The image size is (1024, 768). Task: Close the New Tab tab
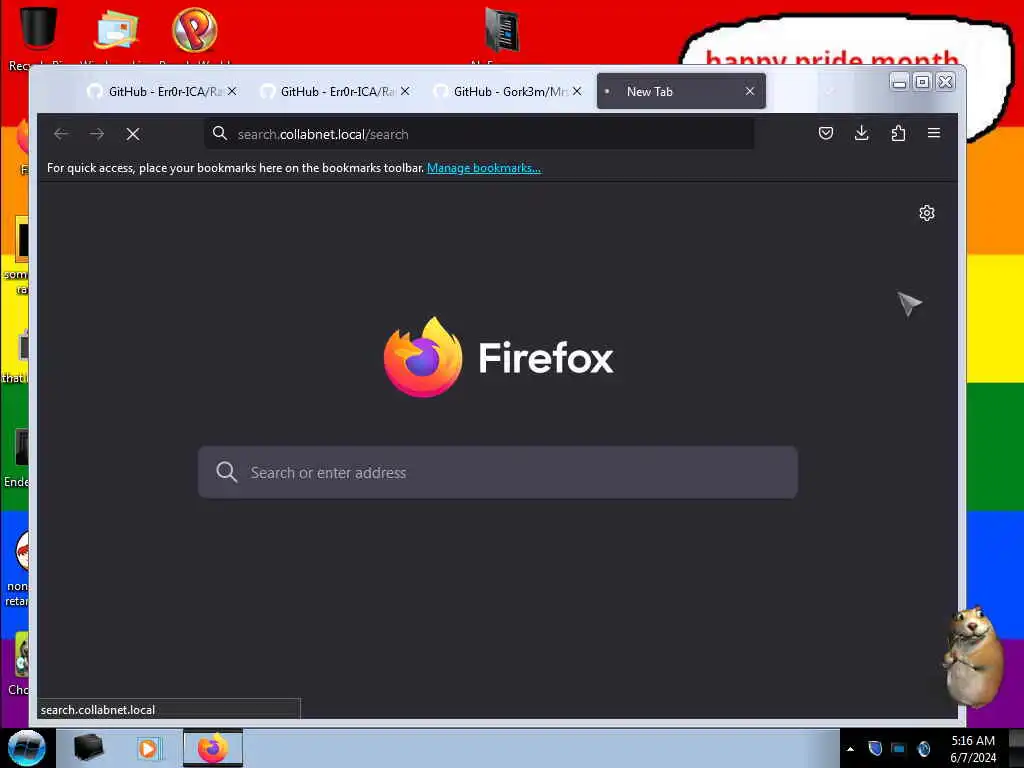[x=750, y=91]
